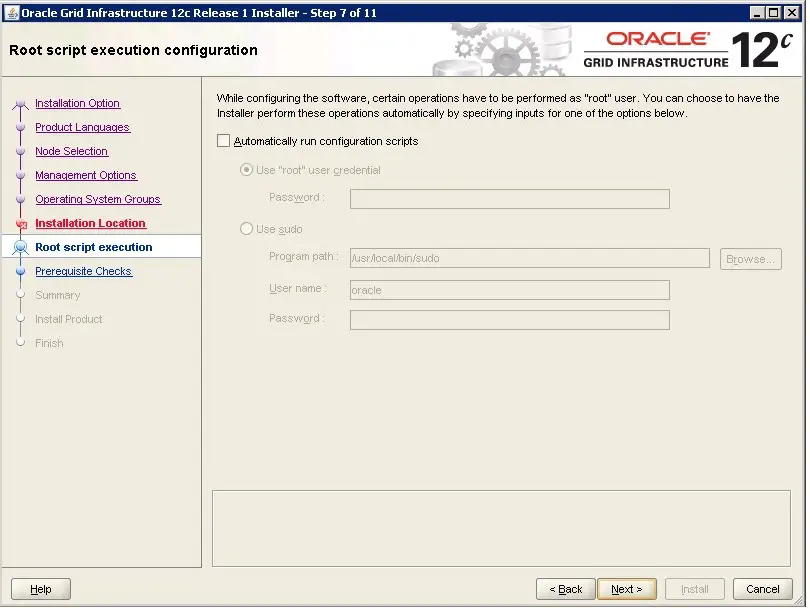Select Use sudo radio option
This screenshot has height=608, width=810.
click(246, 229)
